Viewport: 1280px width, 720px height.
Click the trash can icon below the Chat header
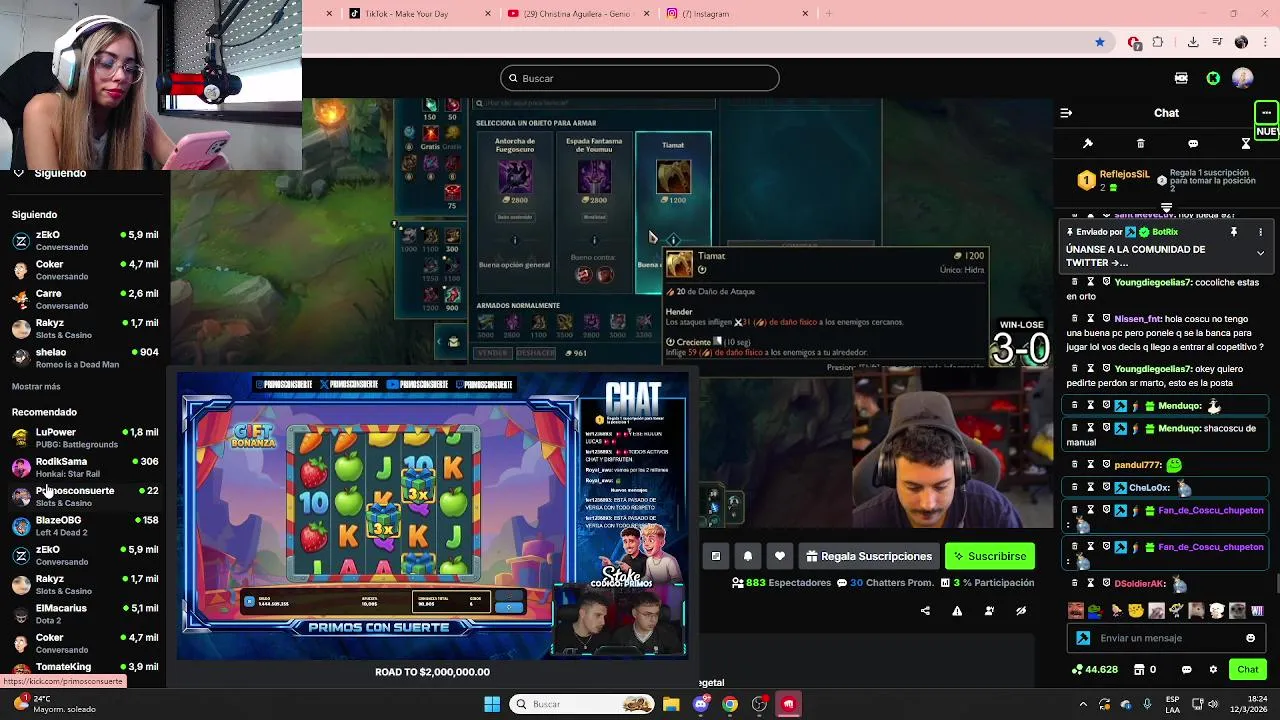pyautogui.click(x=1141, y=144)
